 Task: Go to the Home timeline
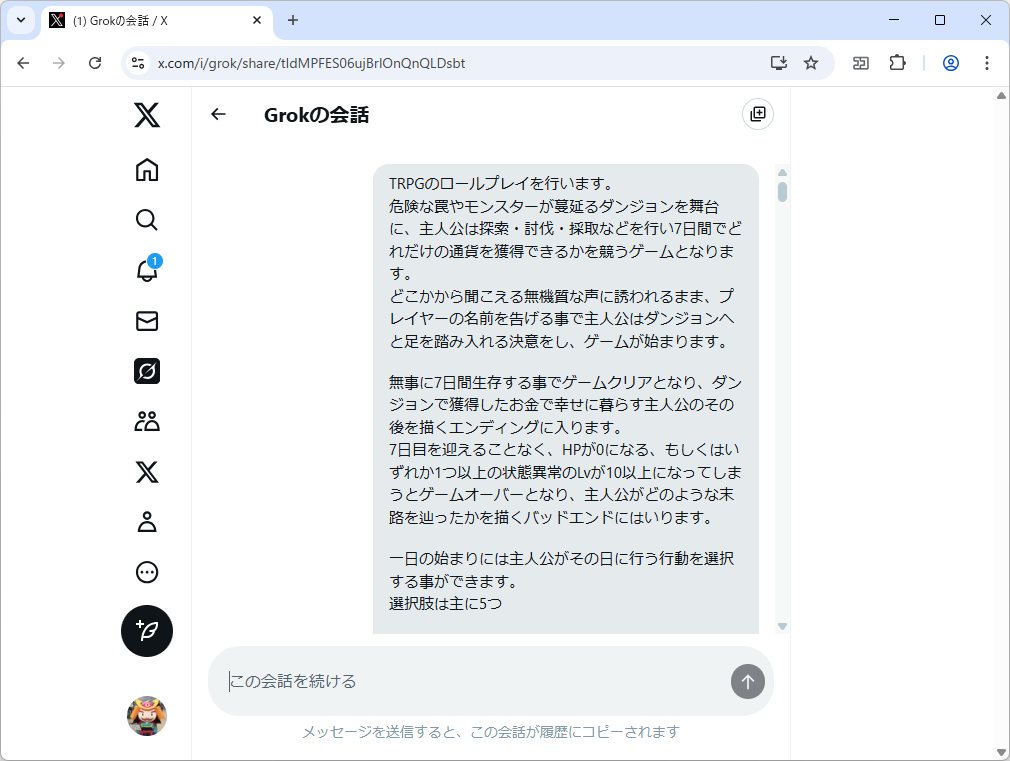tap(146, 170)
